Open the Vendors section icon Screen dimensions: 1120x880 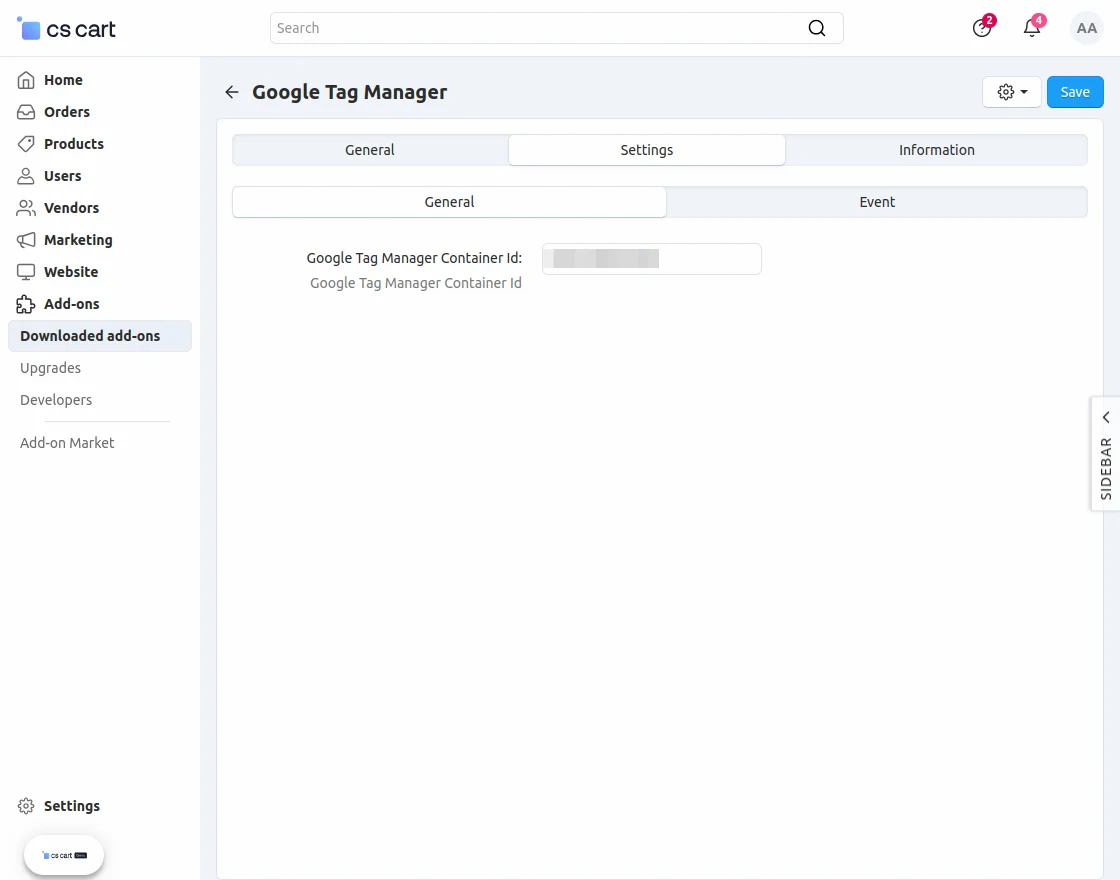(x=25, y=208)
